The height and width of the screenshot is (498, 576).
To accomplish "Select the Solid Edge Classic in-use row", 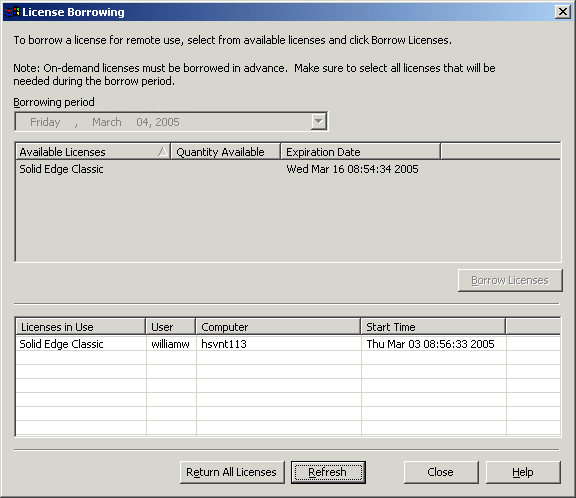I will pyautogui.click(x=288, y=344).
